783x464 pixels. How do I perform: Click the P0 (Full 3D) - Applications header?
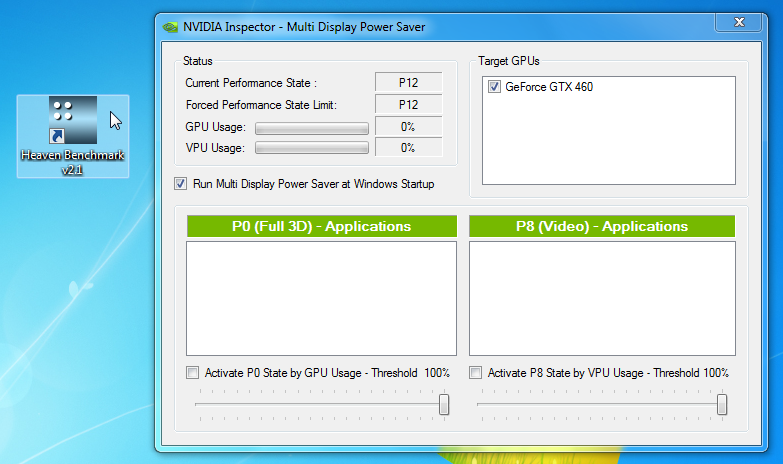coord(321,226)
